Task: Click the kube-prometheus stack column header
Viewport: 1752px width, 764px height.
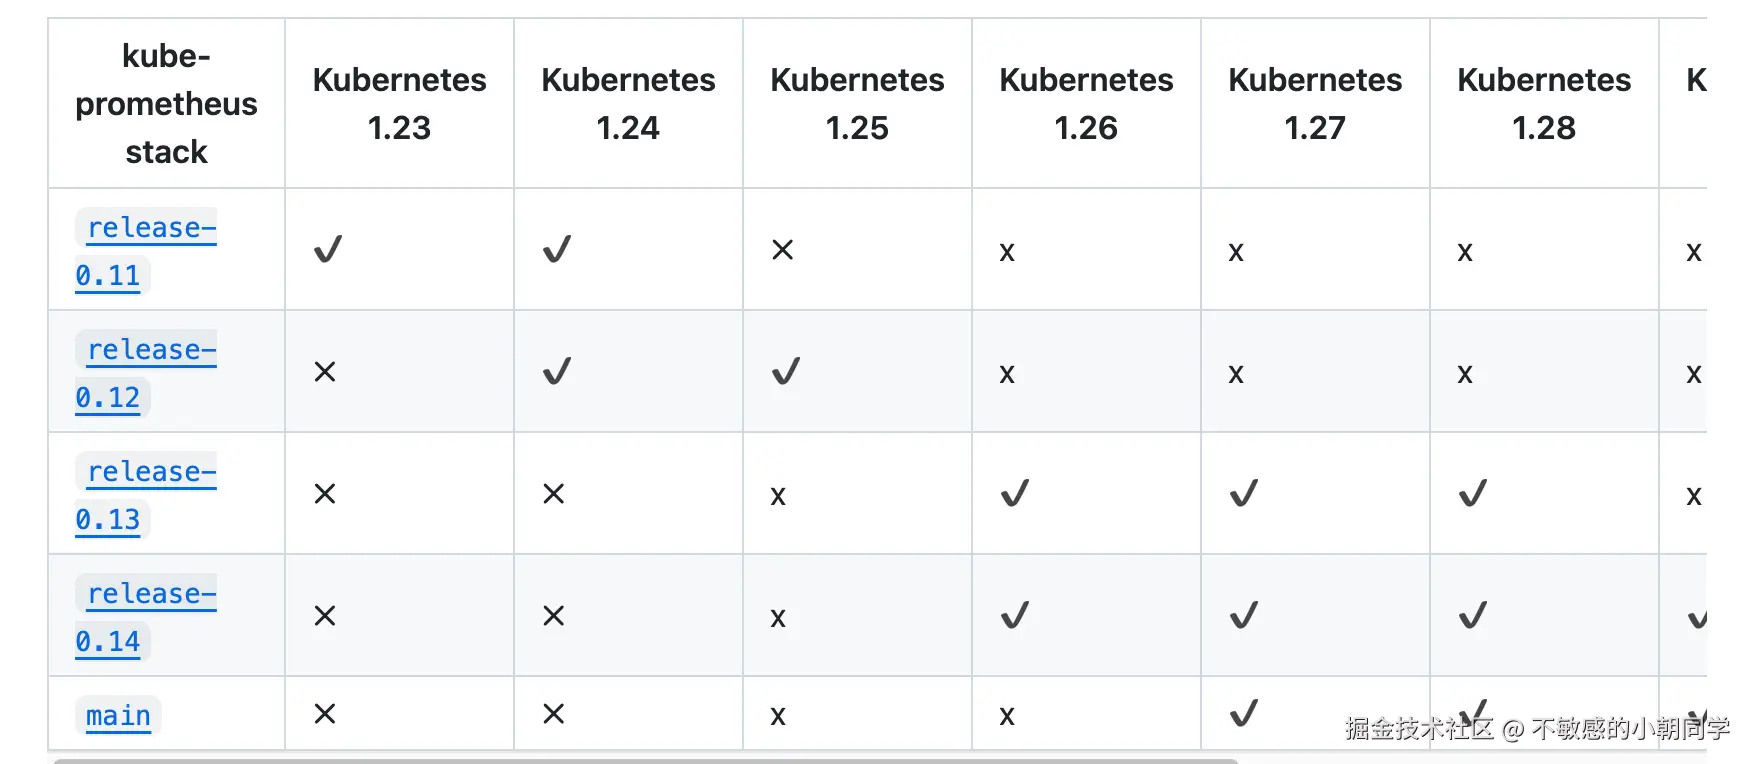Action: coord(166,104)
